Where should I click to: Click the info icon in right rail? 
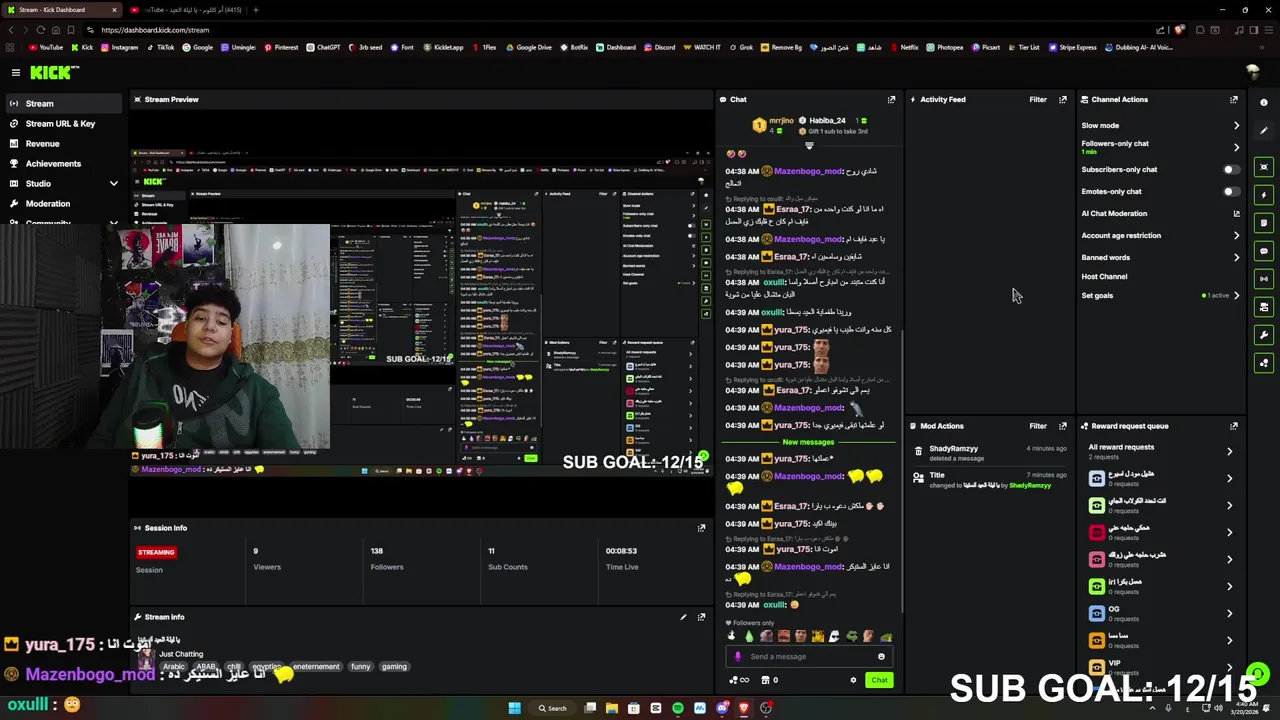pyautogui.click(x=1264, y=103)
